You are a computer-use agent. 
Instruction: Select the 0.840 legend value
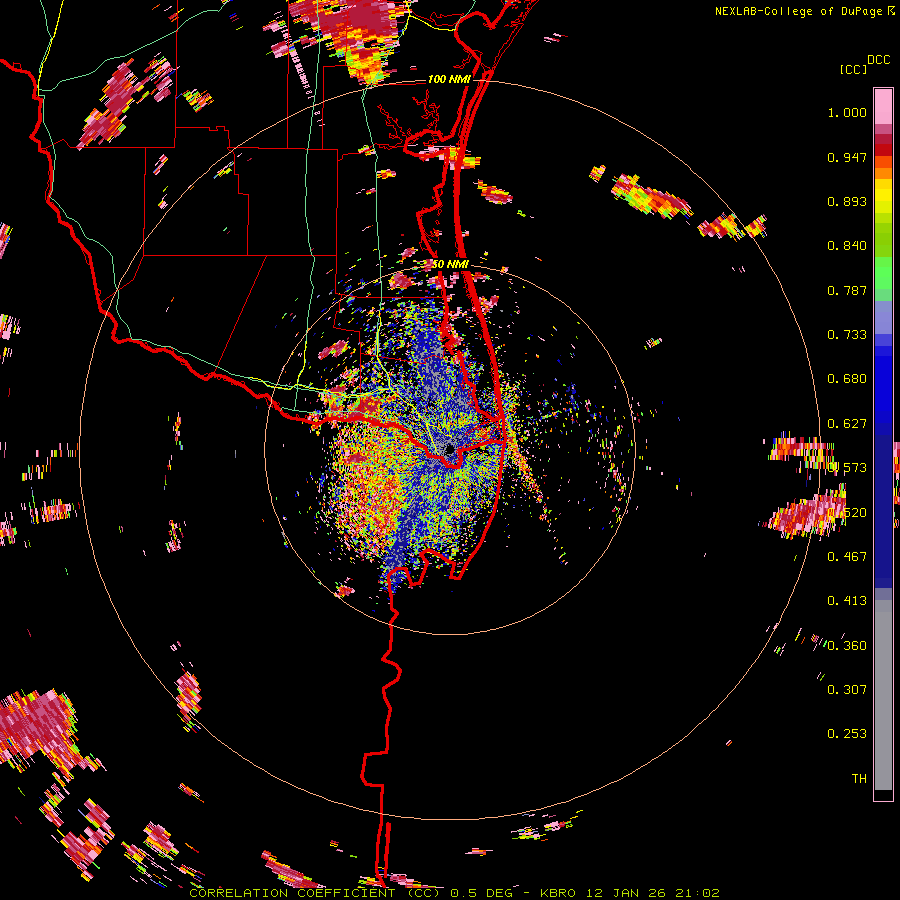pos(847,246)
